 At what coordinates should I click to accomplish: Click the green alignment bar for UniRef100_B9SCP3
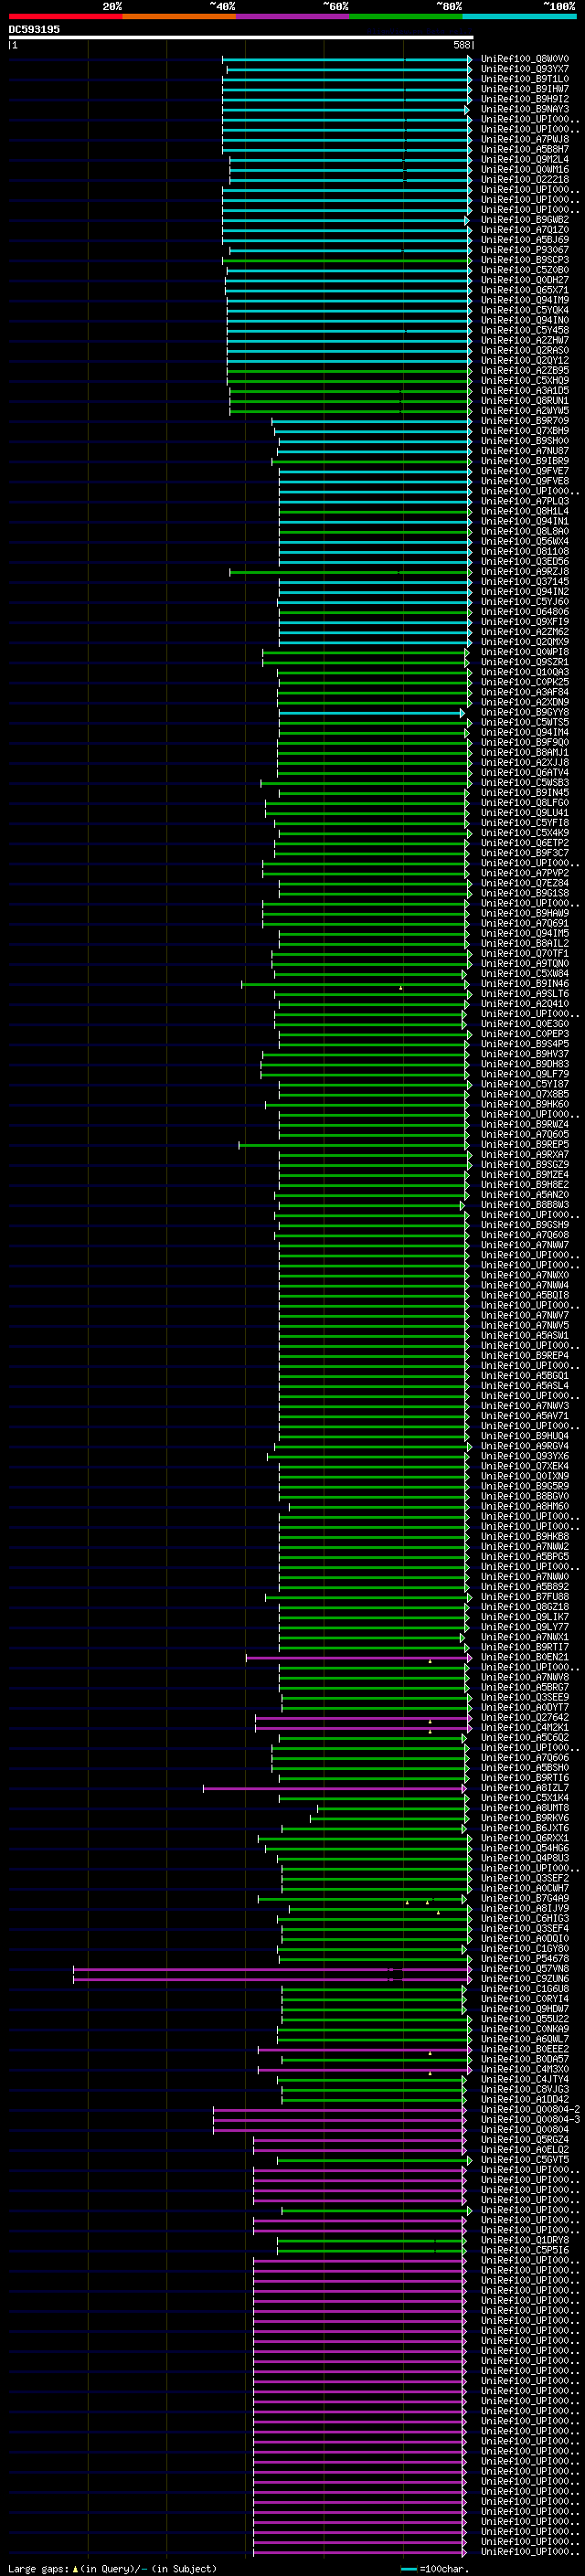pos(347,260)
